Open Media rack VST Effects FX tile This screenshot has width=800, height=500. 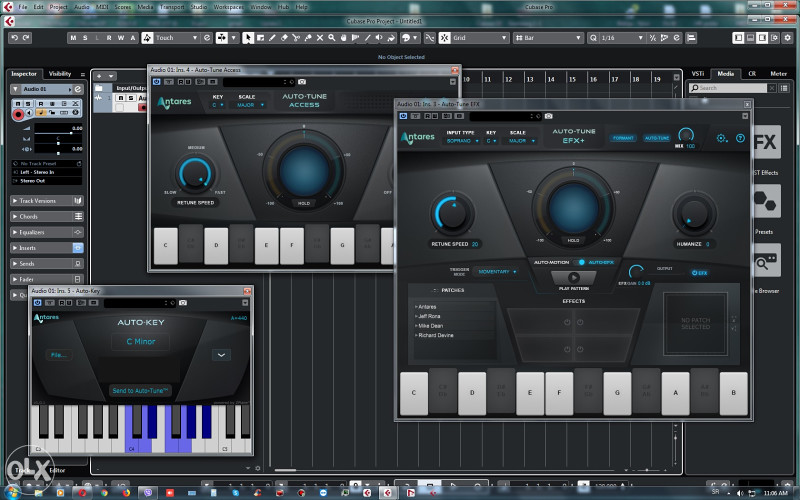coord(766,142)
